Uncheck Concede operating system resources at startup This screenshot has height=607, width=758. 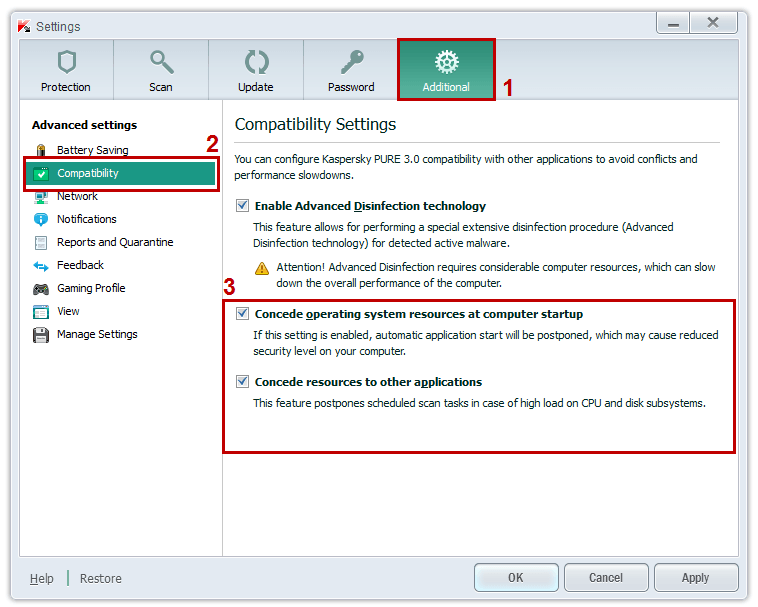pyautogui.click(x=243, y=314)
